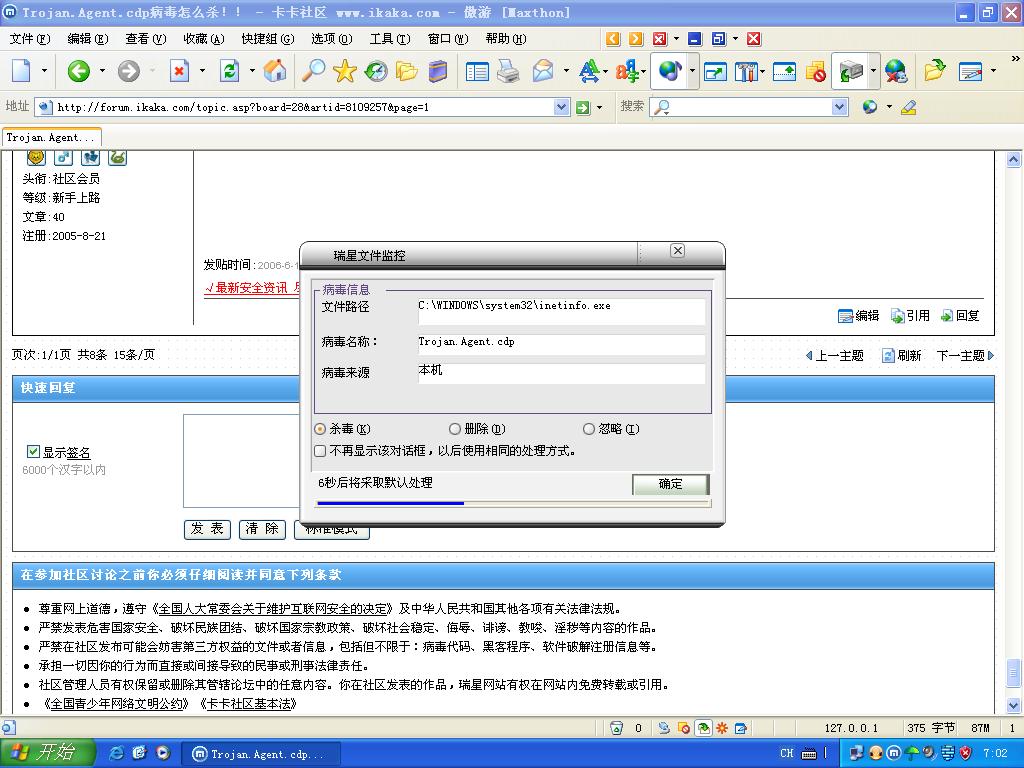Click the new blank page icon

click(x=21, y=71)
